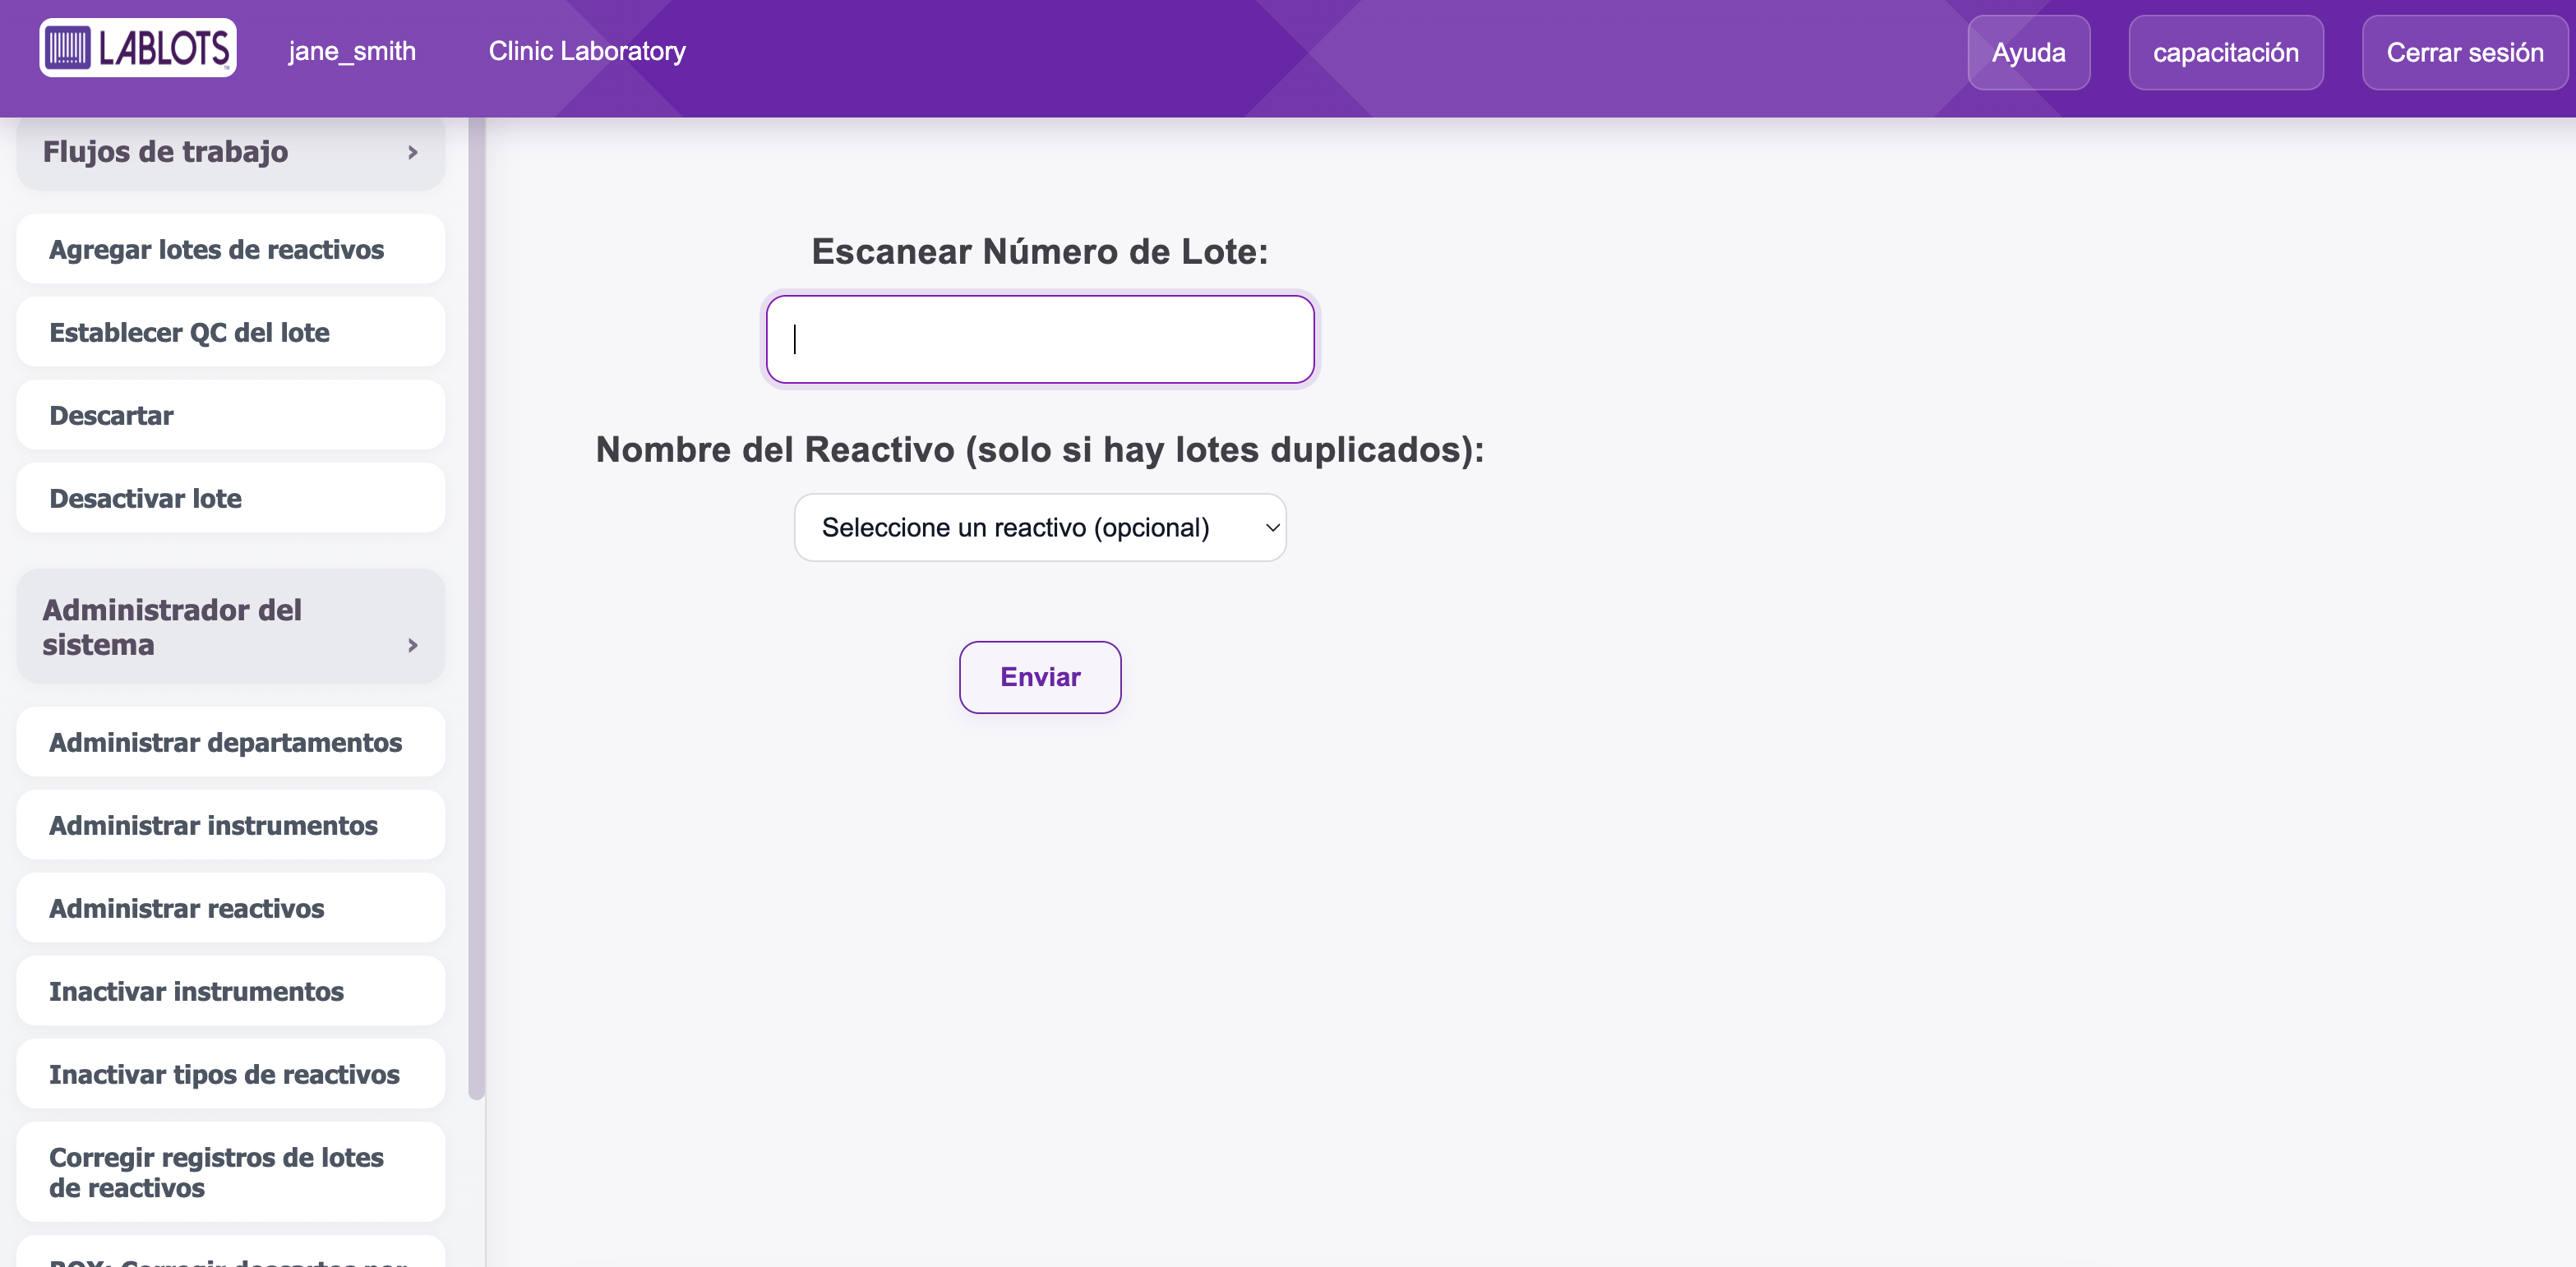
Task: Open Agregar lotes de reactivos
Action: point(230,249)
